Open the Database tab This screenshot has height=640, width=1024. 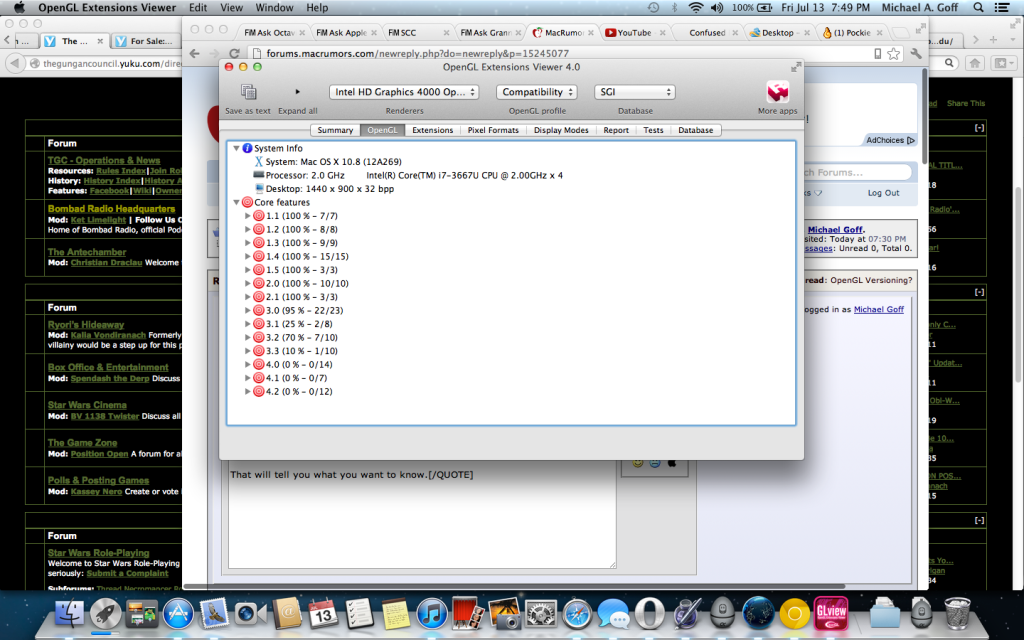(696, 130)
